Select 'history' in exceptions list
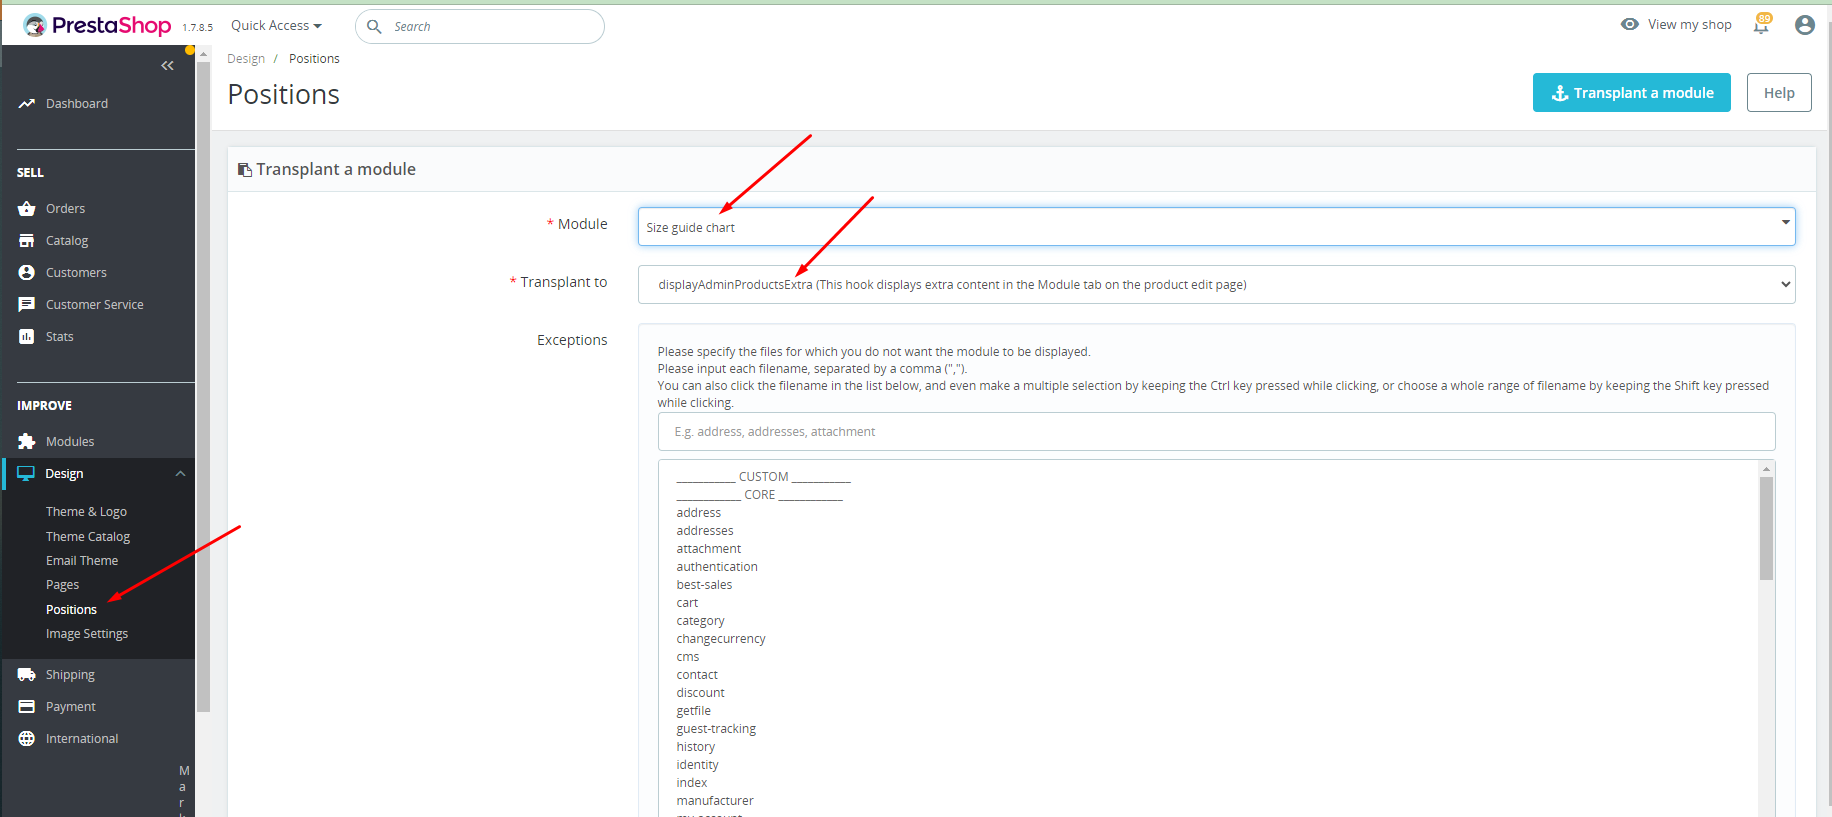Image resolution: width=1832 pixels, height=817 pixels. [x=696, y=747]
